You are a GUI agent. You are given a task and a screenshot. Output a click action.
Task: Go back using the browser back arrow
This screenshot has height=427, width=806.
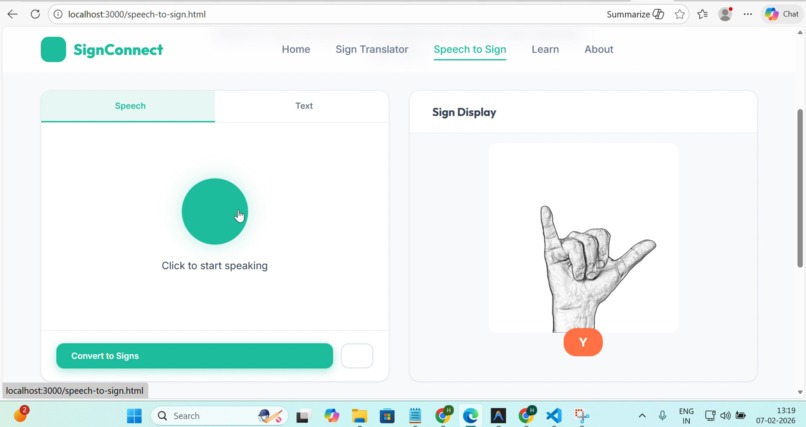[x=12, y=14]
